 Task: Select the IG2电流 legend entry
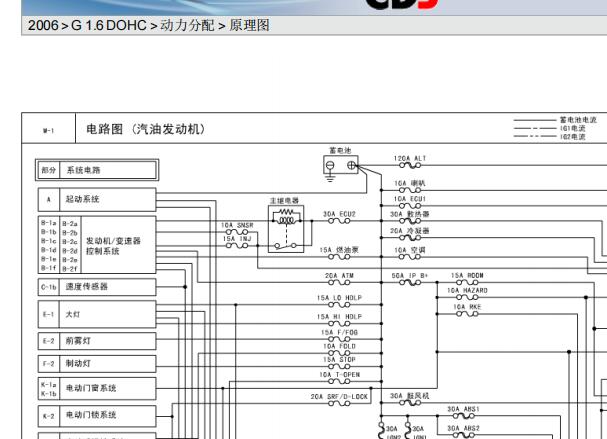(x=573, y=136)
